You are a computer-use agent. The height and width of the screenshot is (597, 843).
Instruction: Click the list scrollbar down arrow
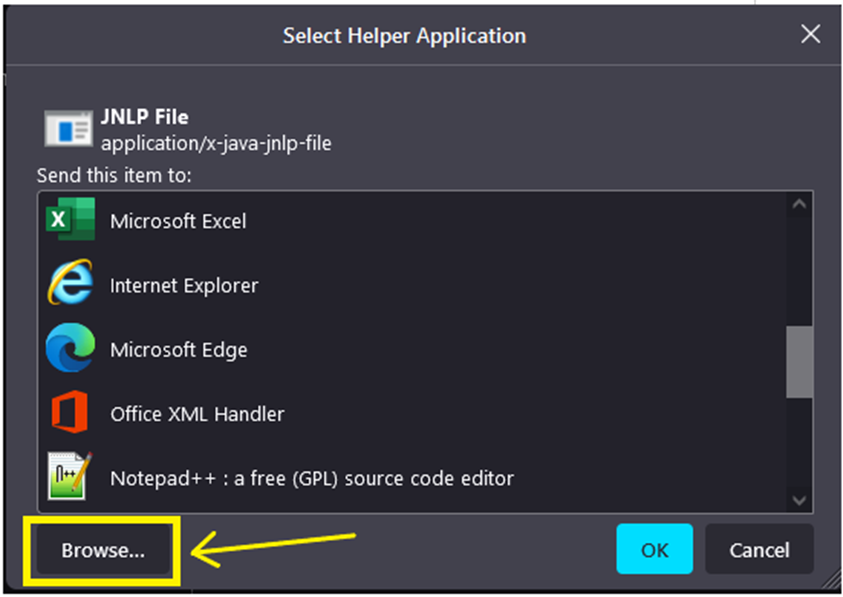(799, 499)
